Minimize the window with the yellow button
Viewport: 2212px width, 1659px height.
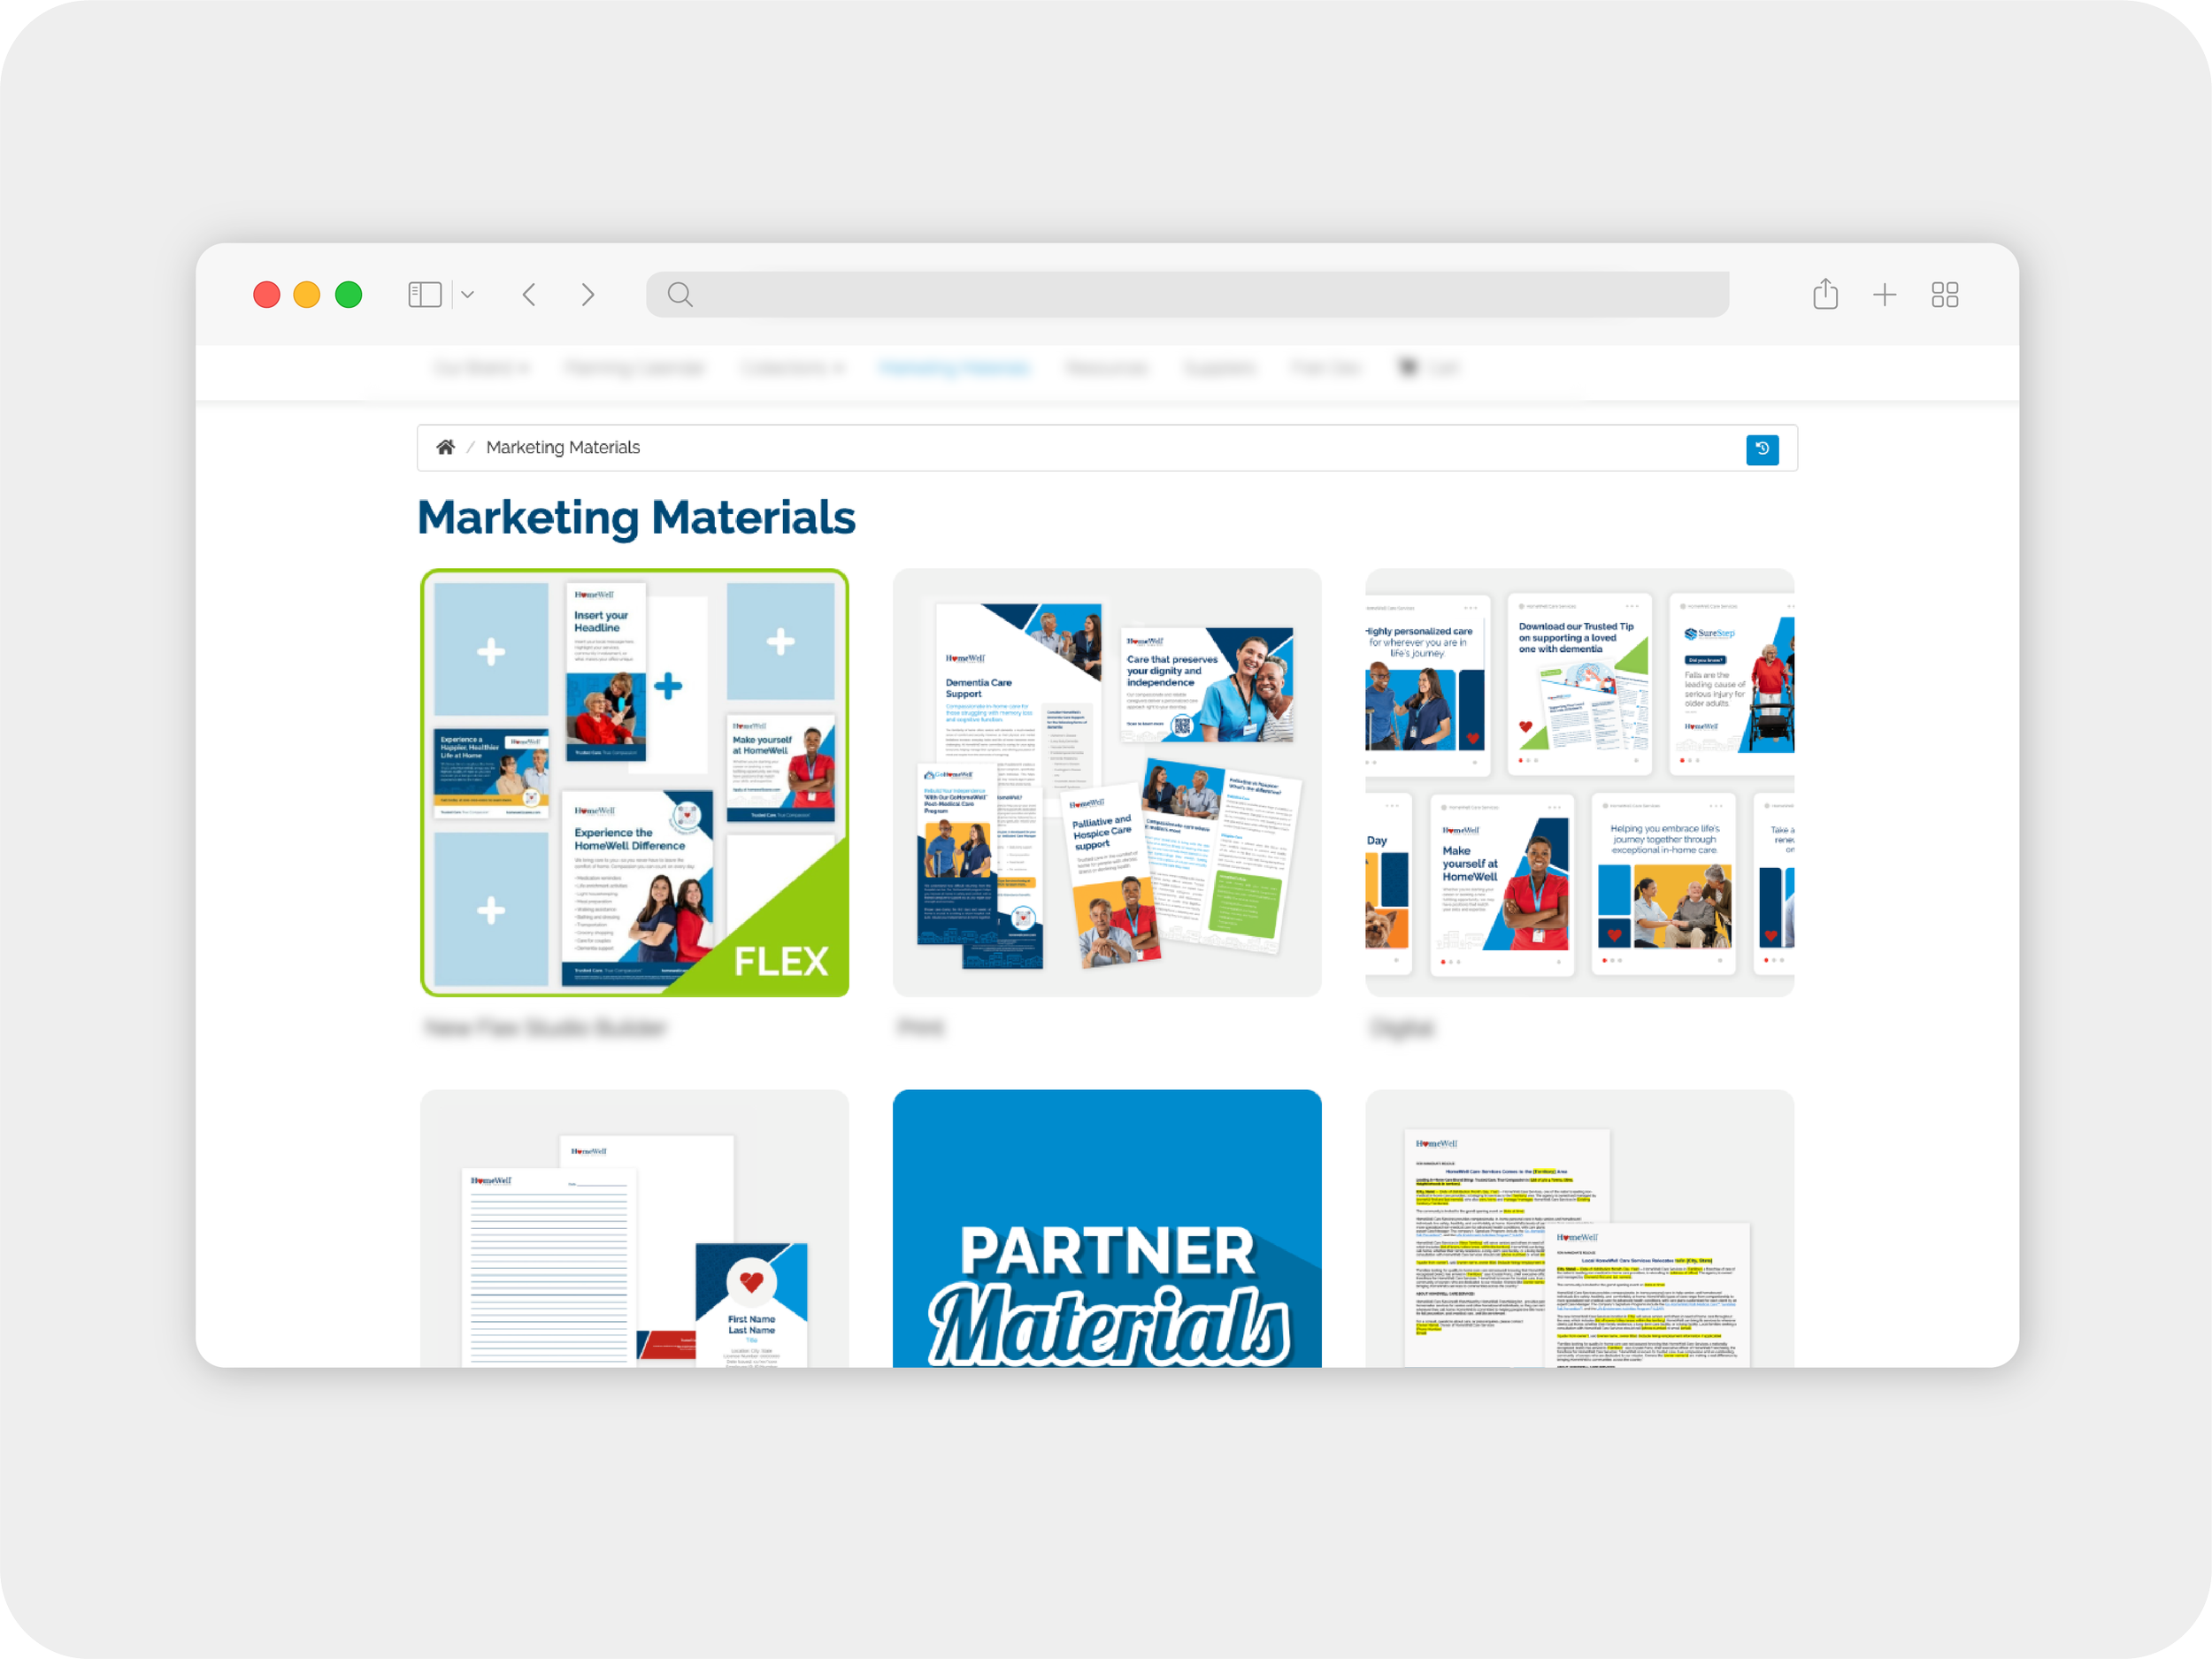tap(307, 294)
